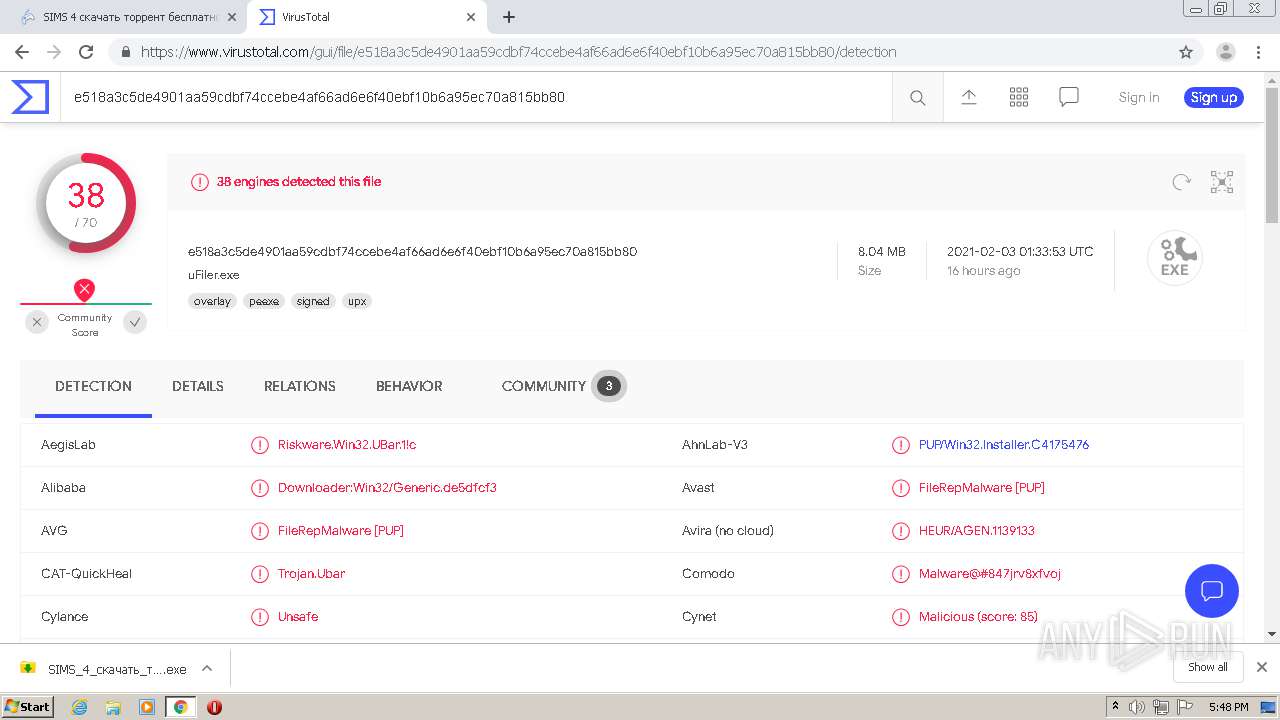This screenshot has height=720, width=1280.
Task: Click the Cylance Unsafe result
Action: click(298, 616)
